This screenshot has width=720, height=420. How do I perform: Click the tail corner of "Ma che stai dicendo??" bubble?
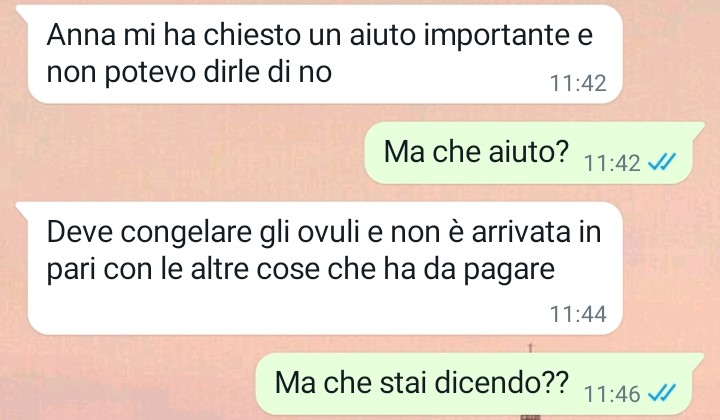click(x=698, y=358)
